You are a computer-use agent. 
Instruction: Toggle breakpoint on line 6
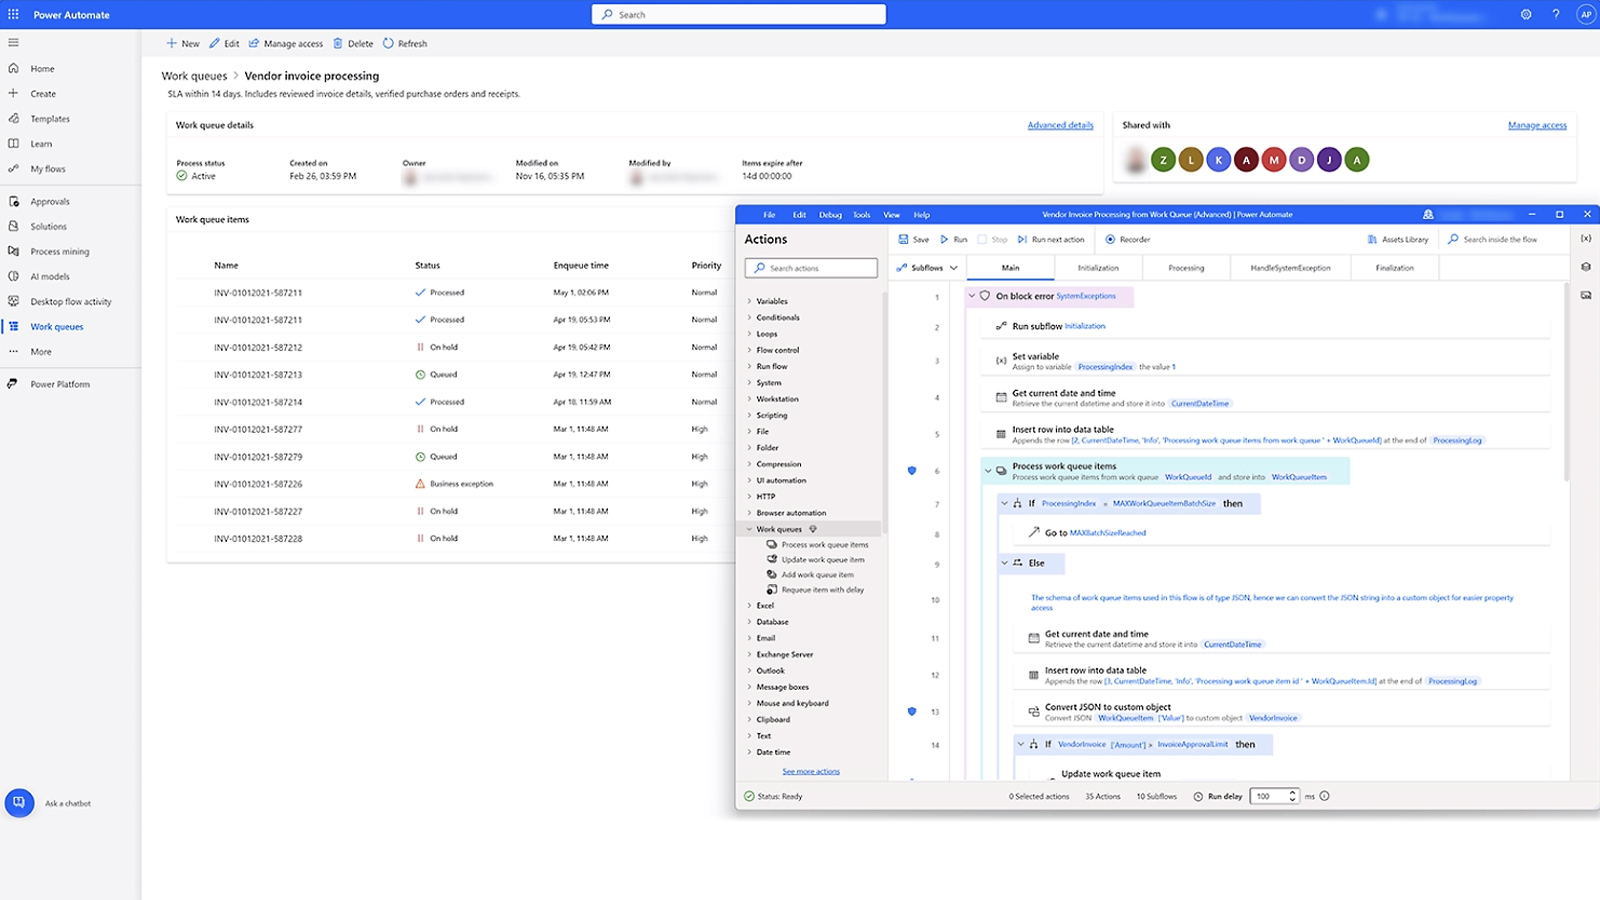click(x=912, y=470)
